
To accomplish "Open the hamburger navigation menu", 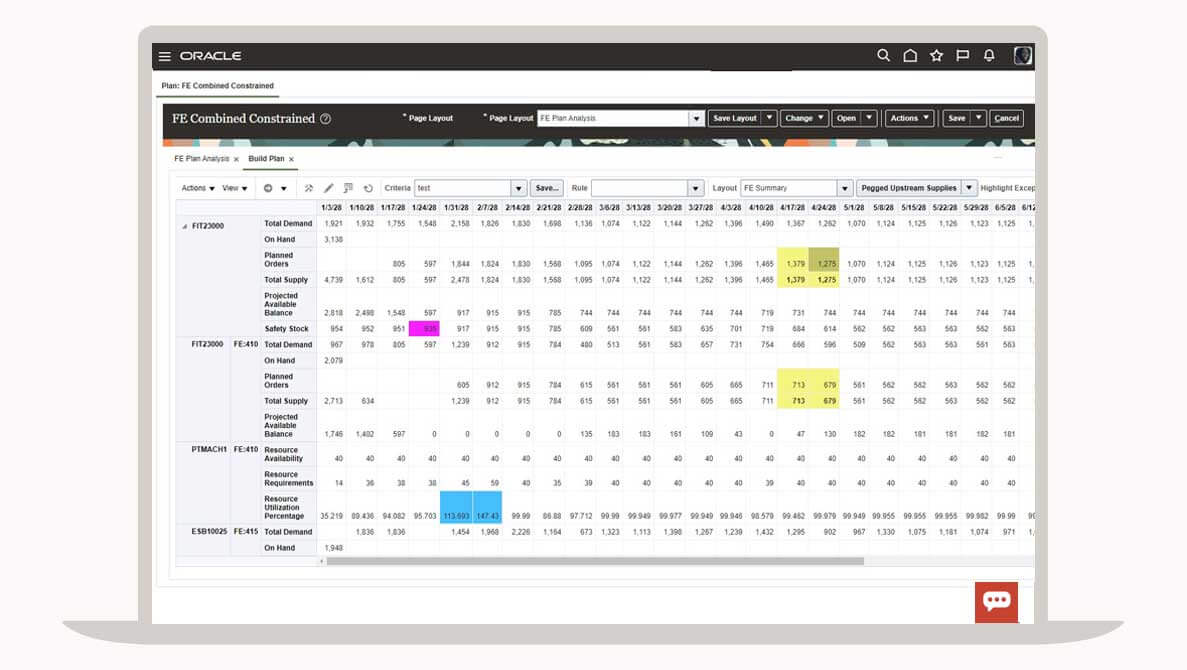I will tap(165, 56).
